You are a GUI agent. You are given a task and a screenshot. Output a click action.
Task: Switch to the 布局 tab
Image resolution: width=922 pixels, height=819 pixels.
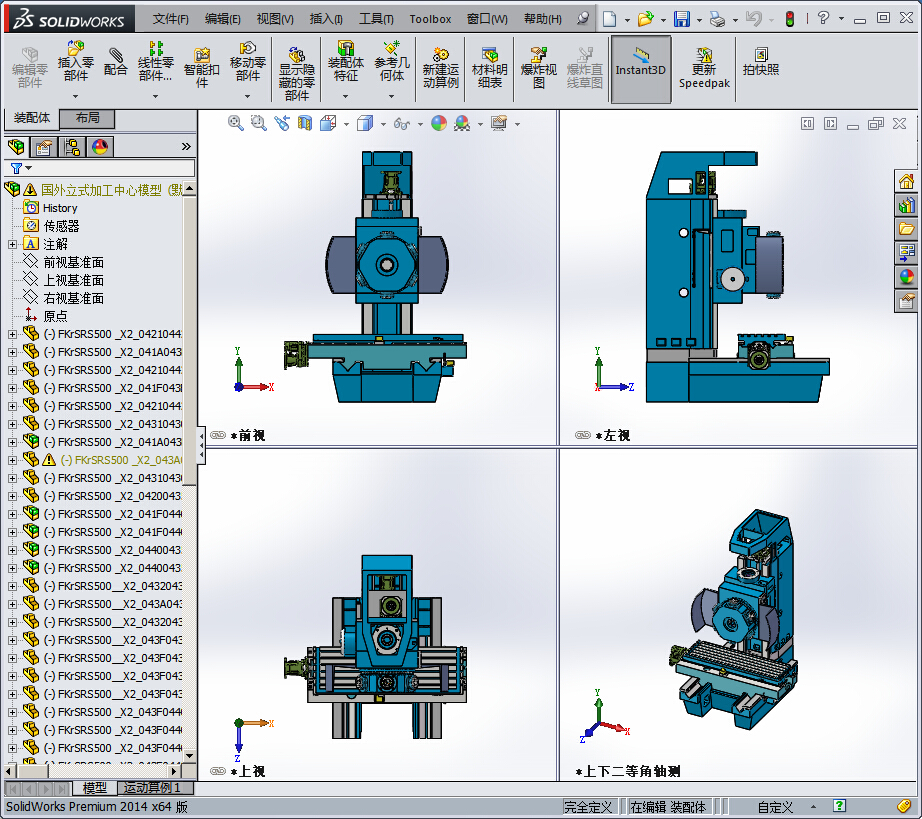point(88,118)
